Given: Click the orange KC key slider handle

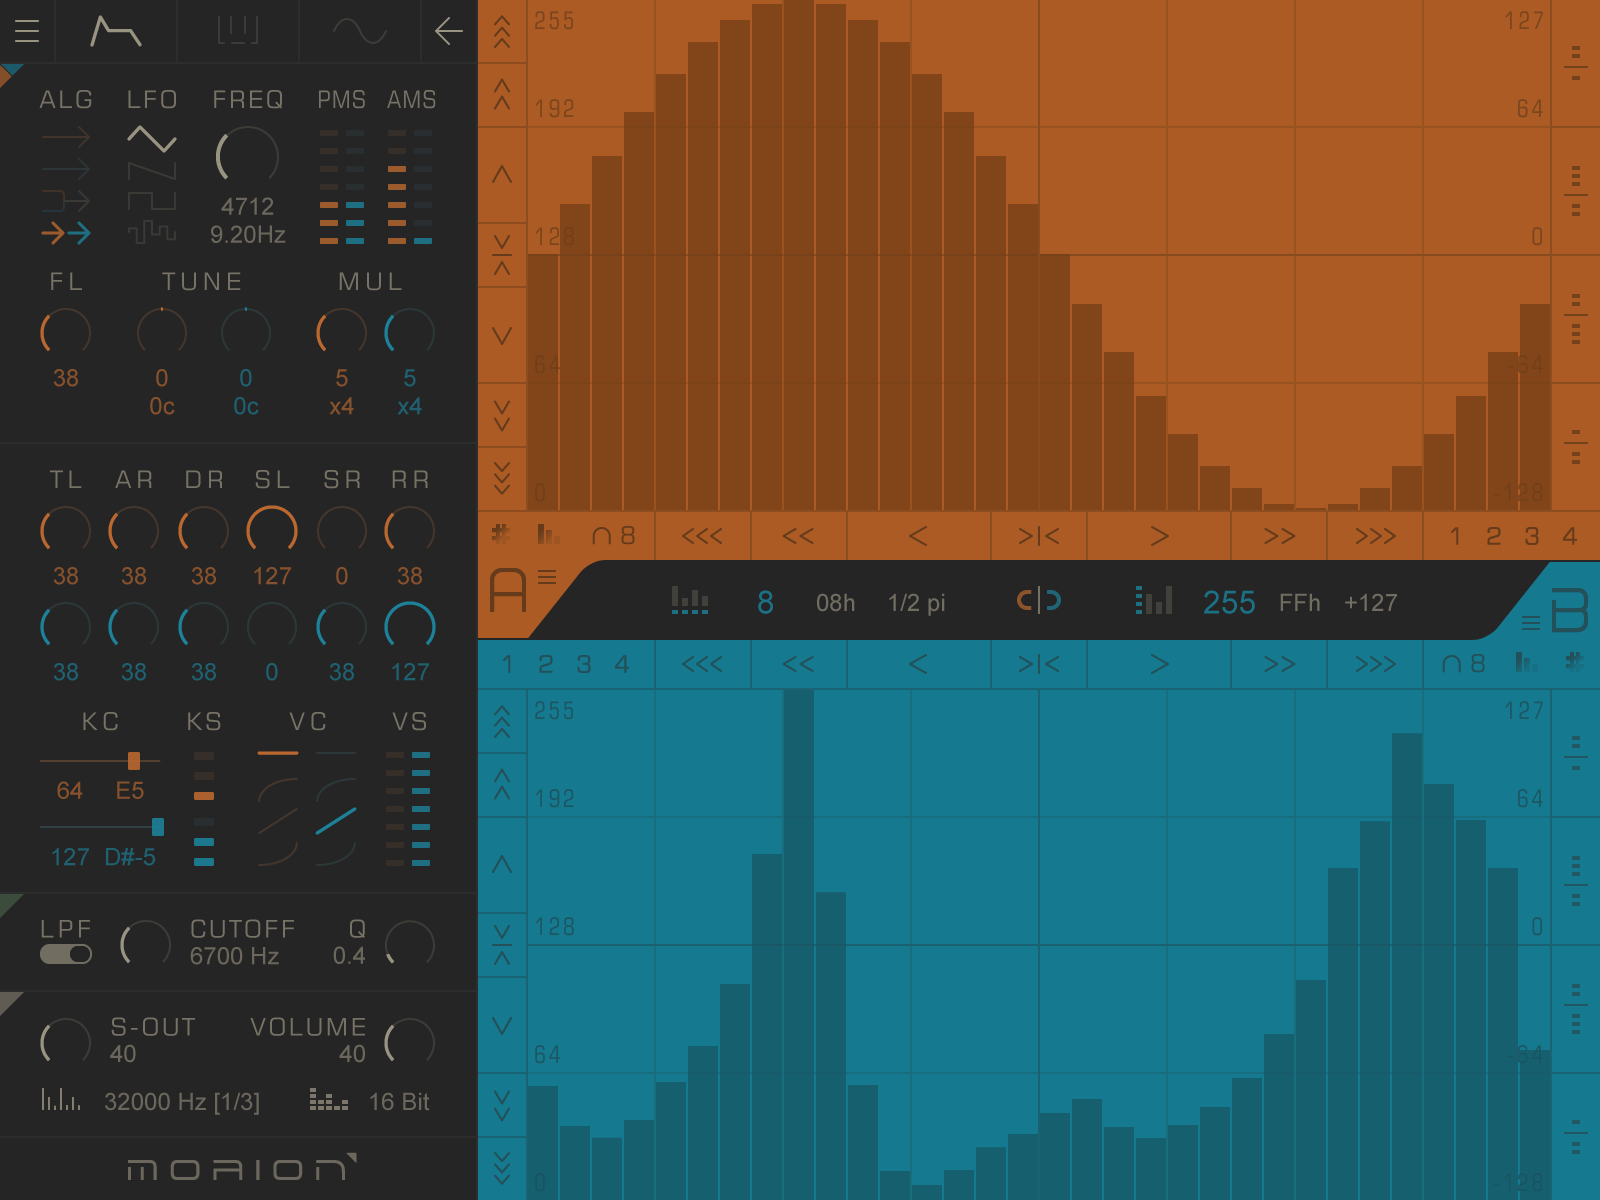Looking at the screenshot, I should (x=134, y=761).
